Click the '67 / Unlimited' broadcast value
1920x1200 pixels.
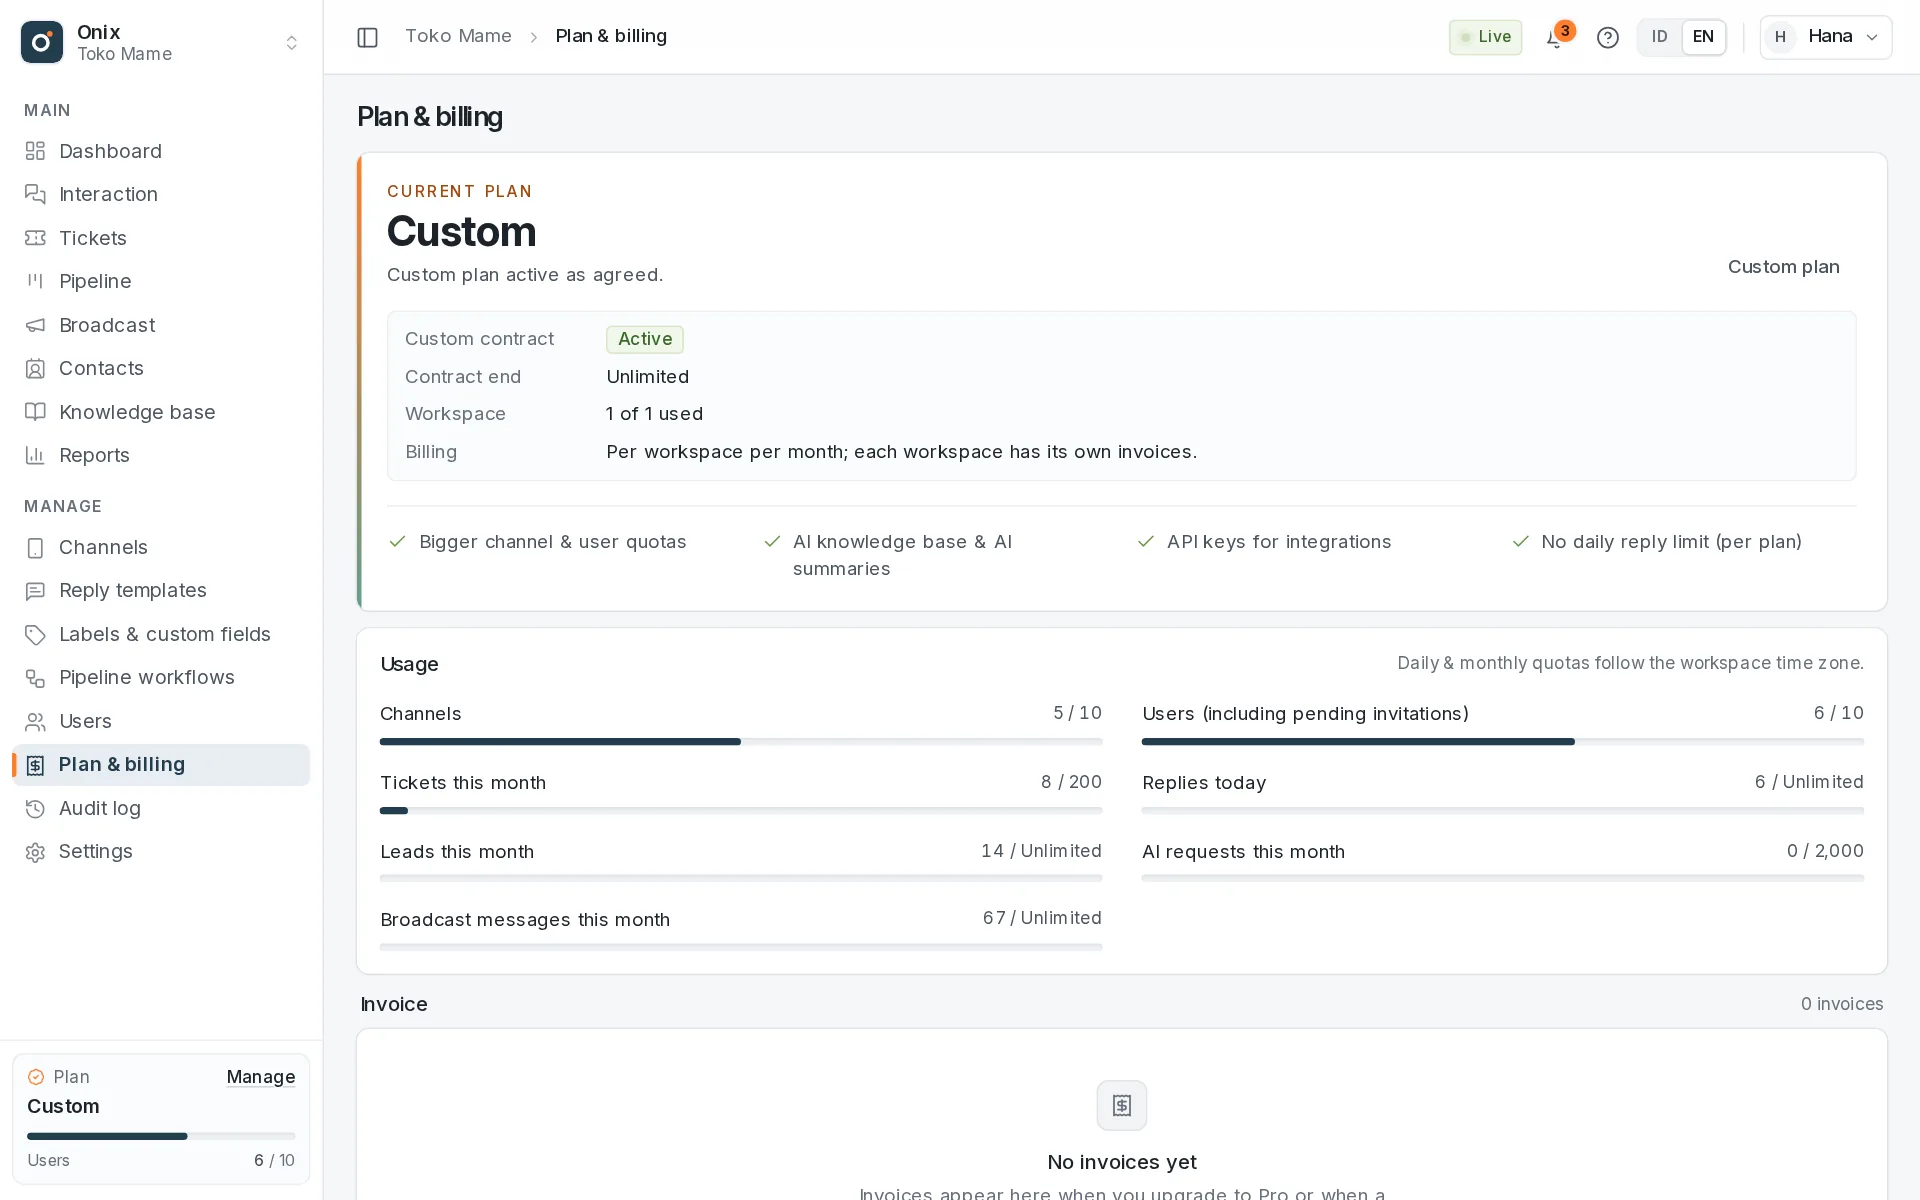click(x=1042, y=918)
